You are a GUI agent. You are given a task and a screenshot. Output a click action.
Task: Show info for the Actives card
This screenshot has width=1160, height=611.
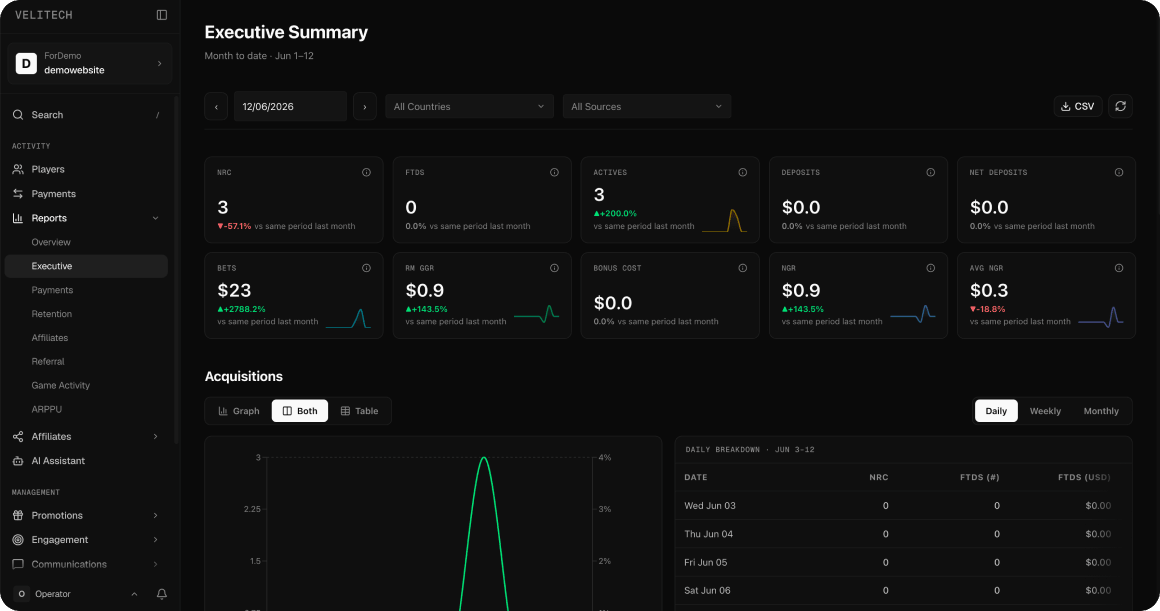[742, 172]
